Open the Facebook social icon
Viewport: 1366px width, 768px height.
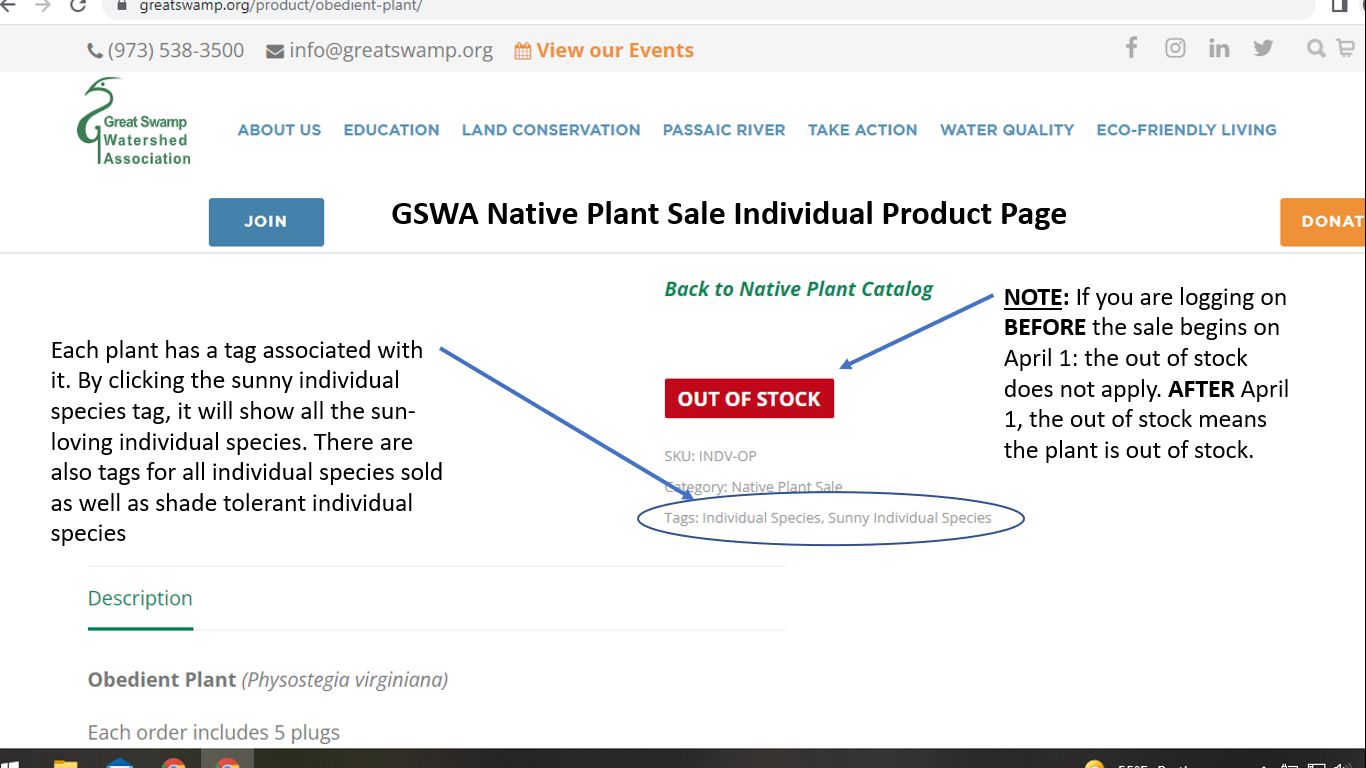(1131, 48)
